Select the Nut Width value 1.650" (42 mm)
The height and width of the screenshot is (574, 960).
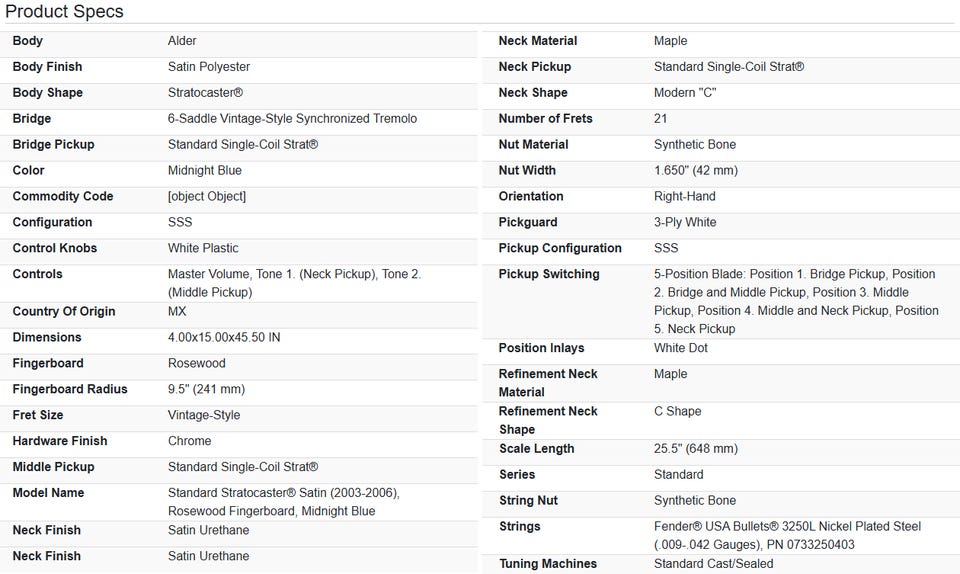(x=696, y=171)
